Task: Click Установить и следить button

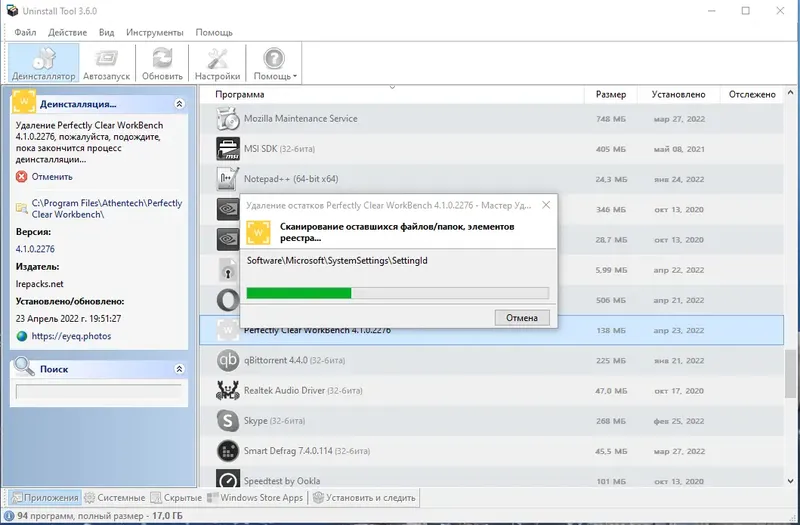Action: point(364,497)
